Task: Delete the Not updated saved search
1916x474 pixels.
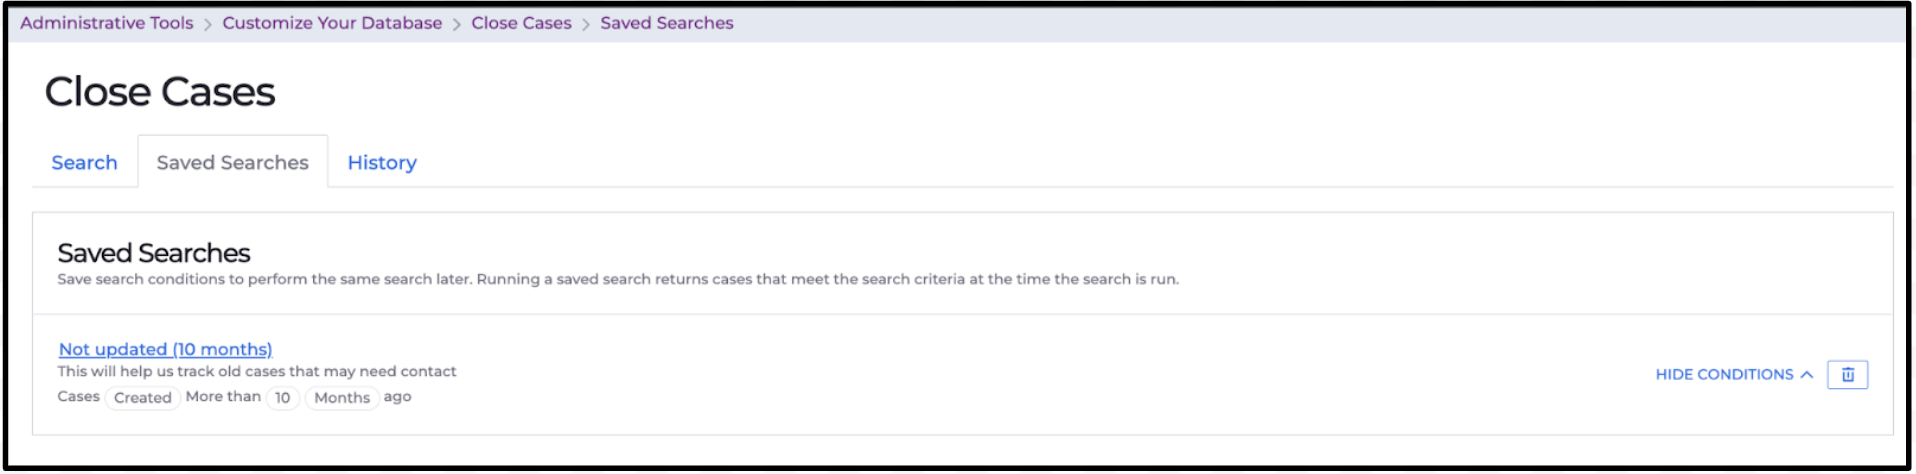Action: 1847,375
